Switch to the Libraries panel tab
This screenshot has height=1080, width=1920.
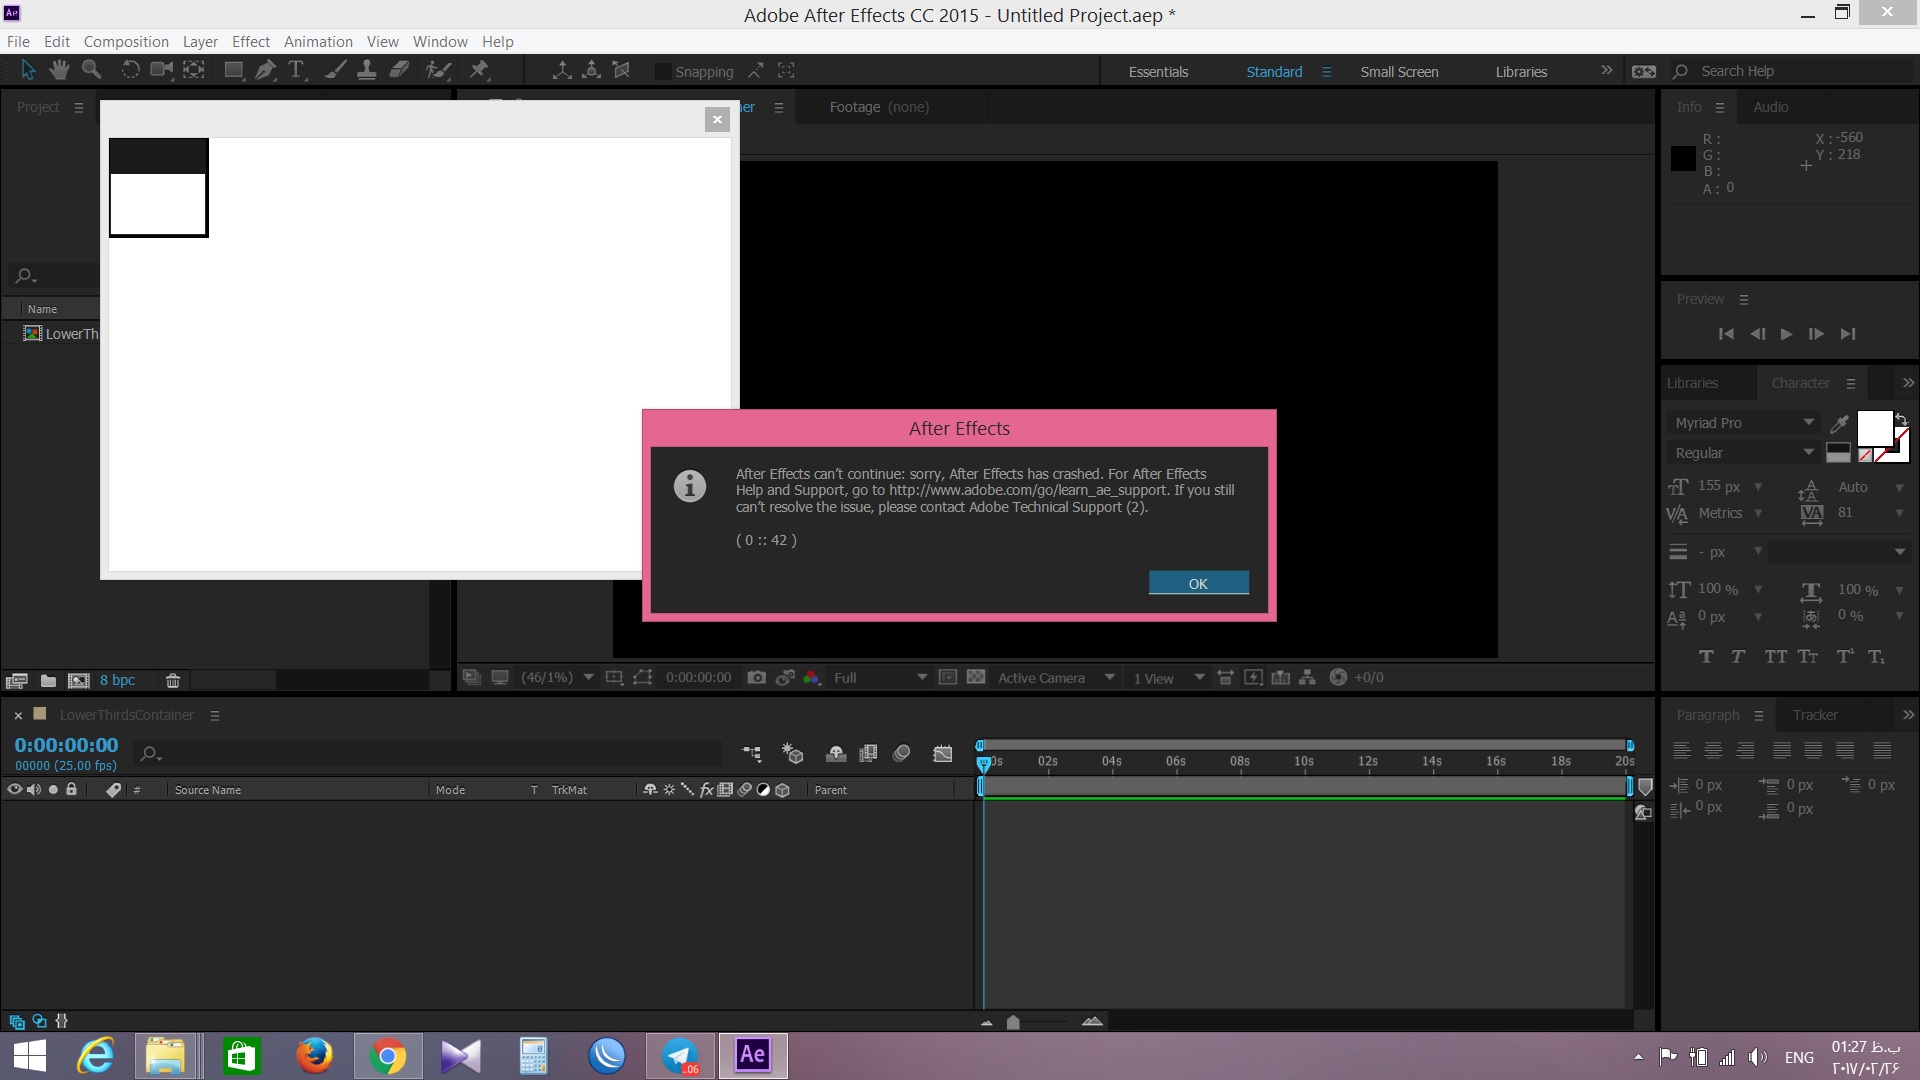tap(1692, 383)
